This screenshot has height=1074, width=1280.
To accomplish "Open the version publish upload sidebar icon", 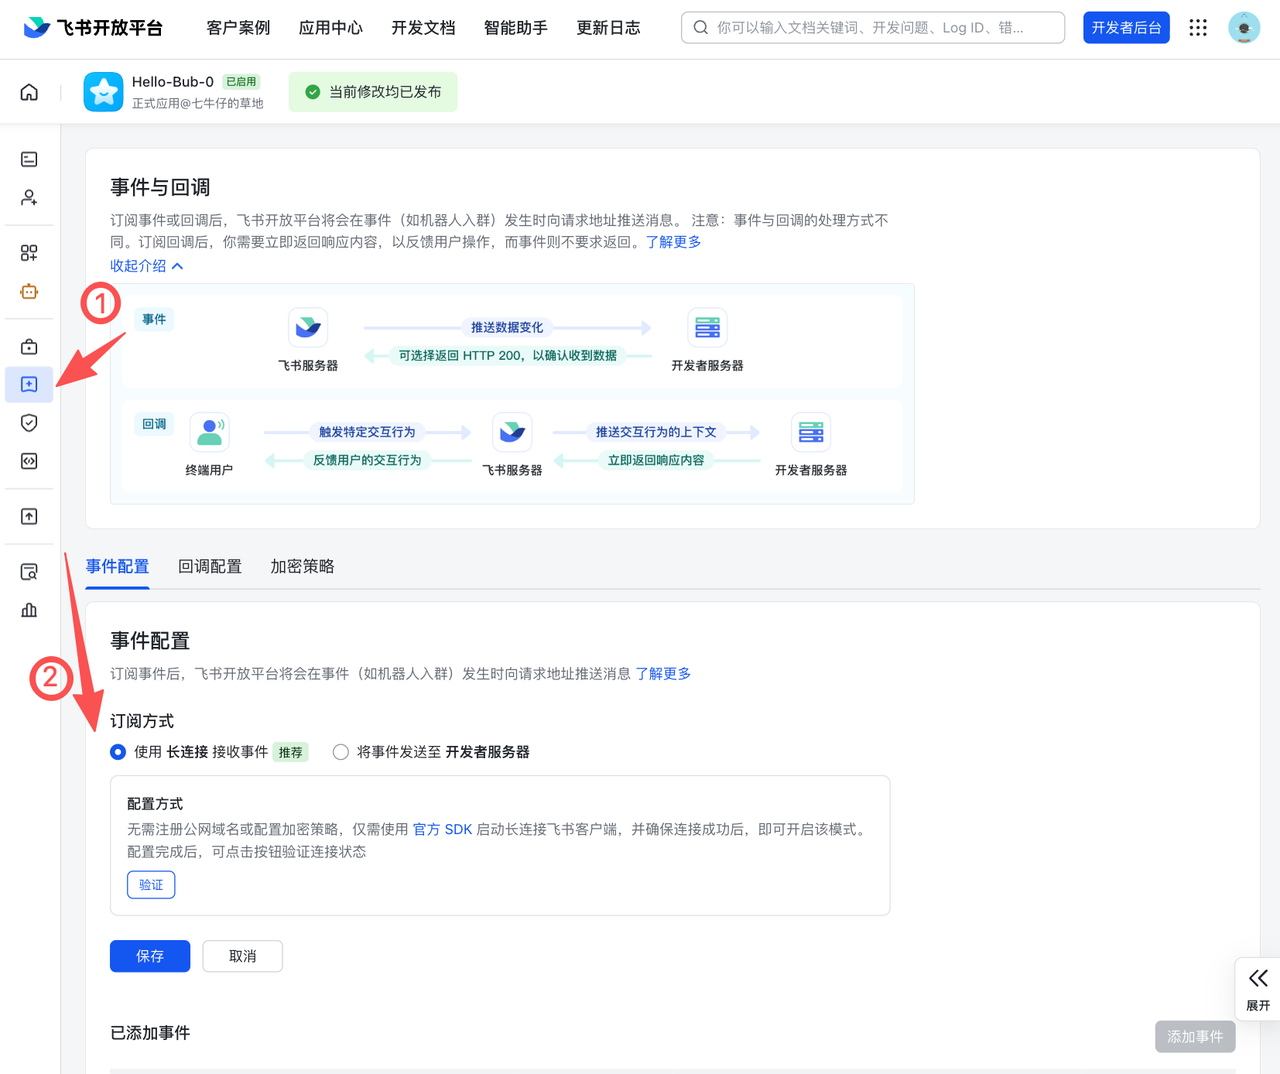I will click(x=29, y=516).
